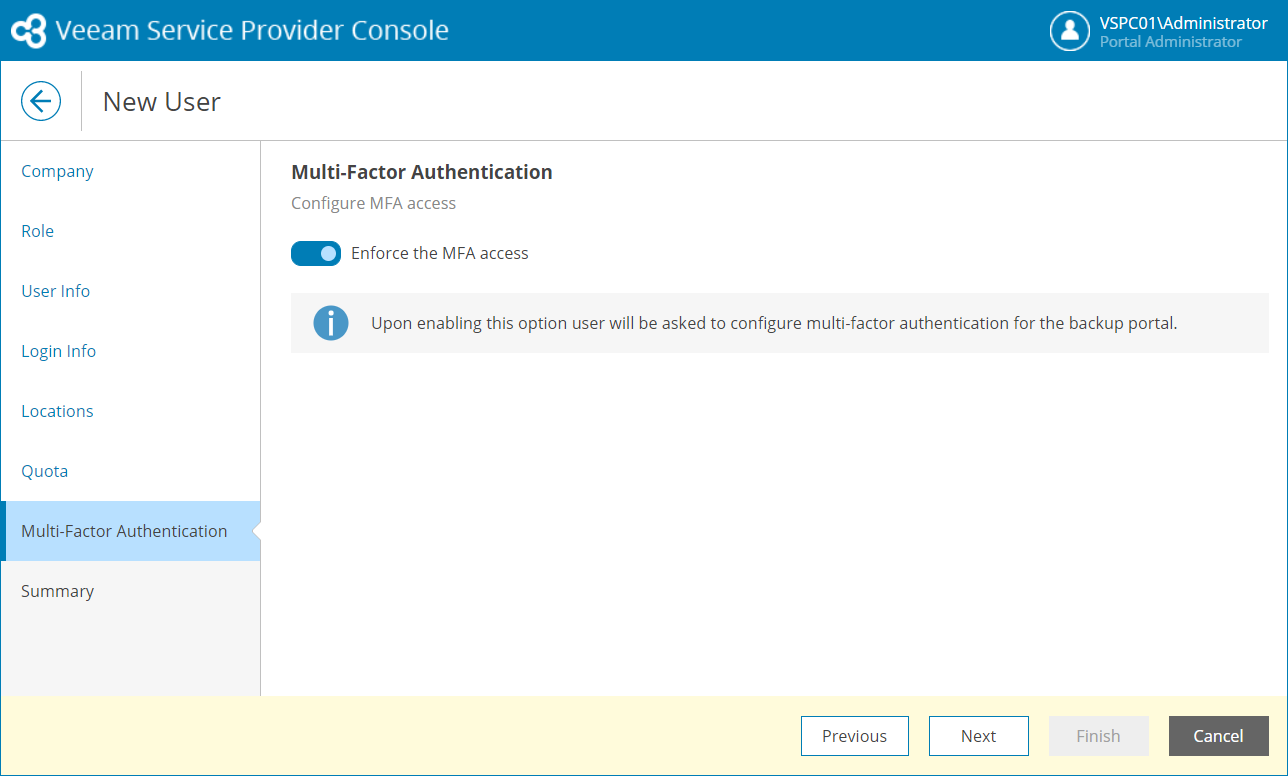The height and width of the screenshot is (776, 1288).
Task: Click the New User page heading
Action: coord(162,101)
